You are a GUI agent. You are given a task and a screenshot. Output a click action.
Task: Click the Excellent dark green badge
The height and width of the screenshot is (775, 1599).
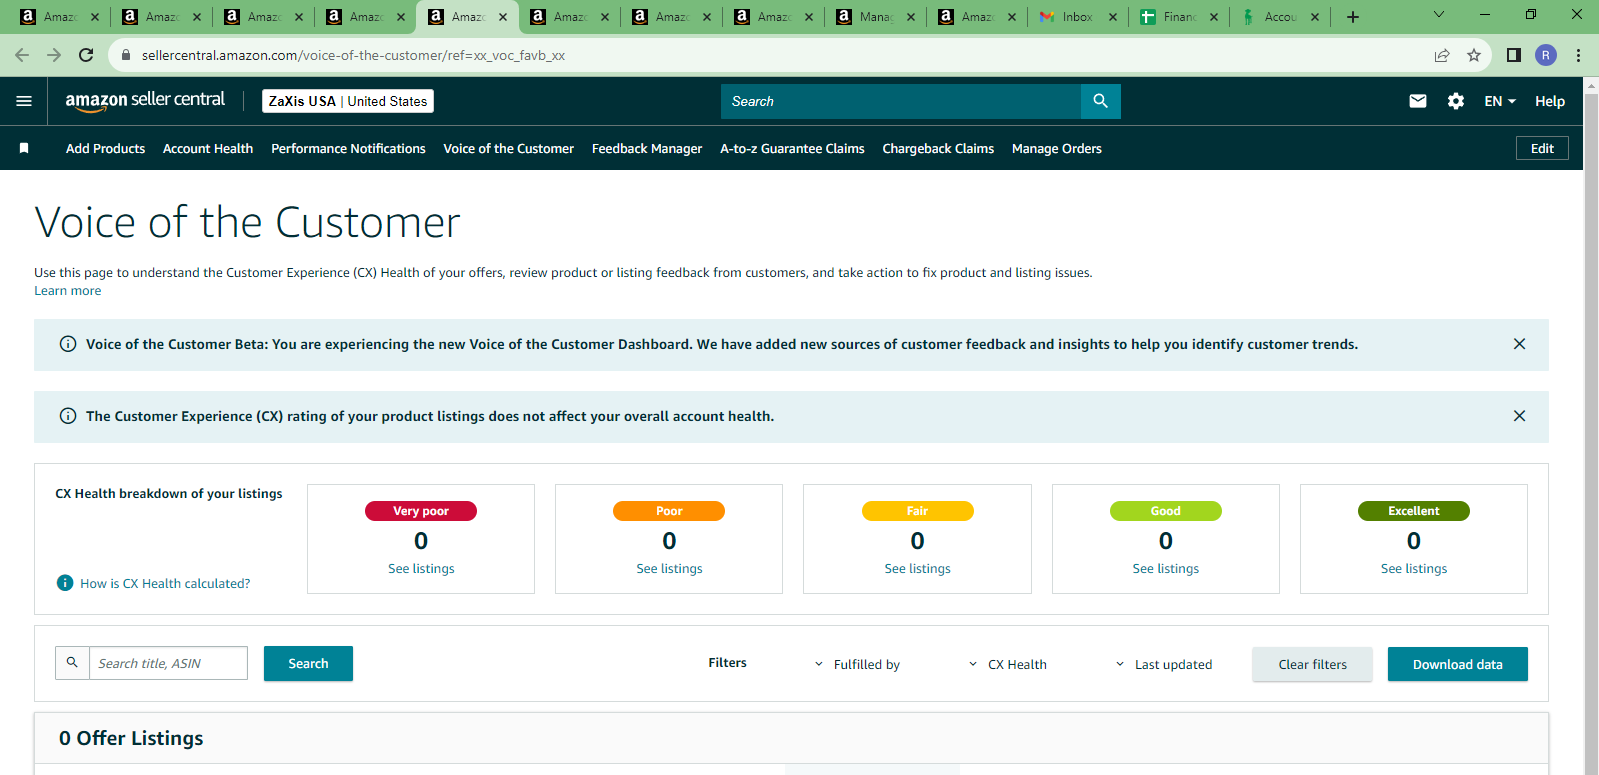(x=1413, y=511)
